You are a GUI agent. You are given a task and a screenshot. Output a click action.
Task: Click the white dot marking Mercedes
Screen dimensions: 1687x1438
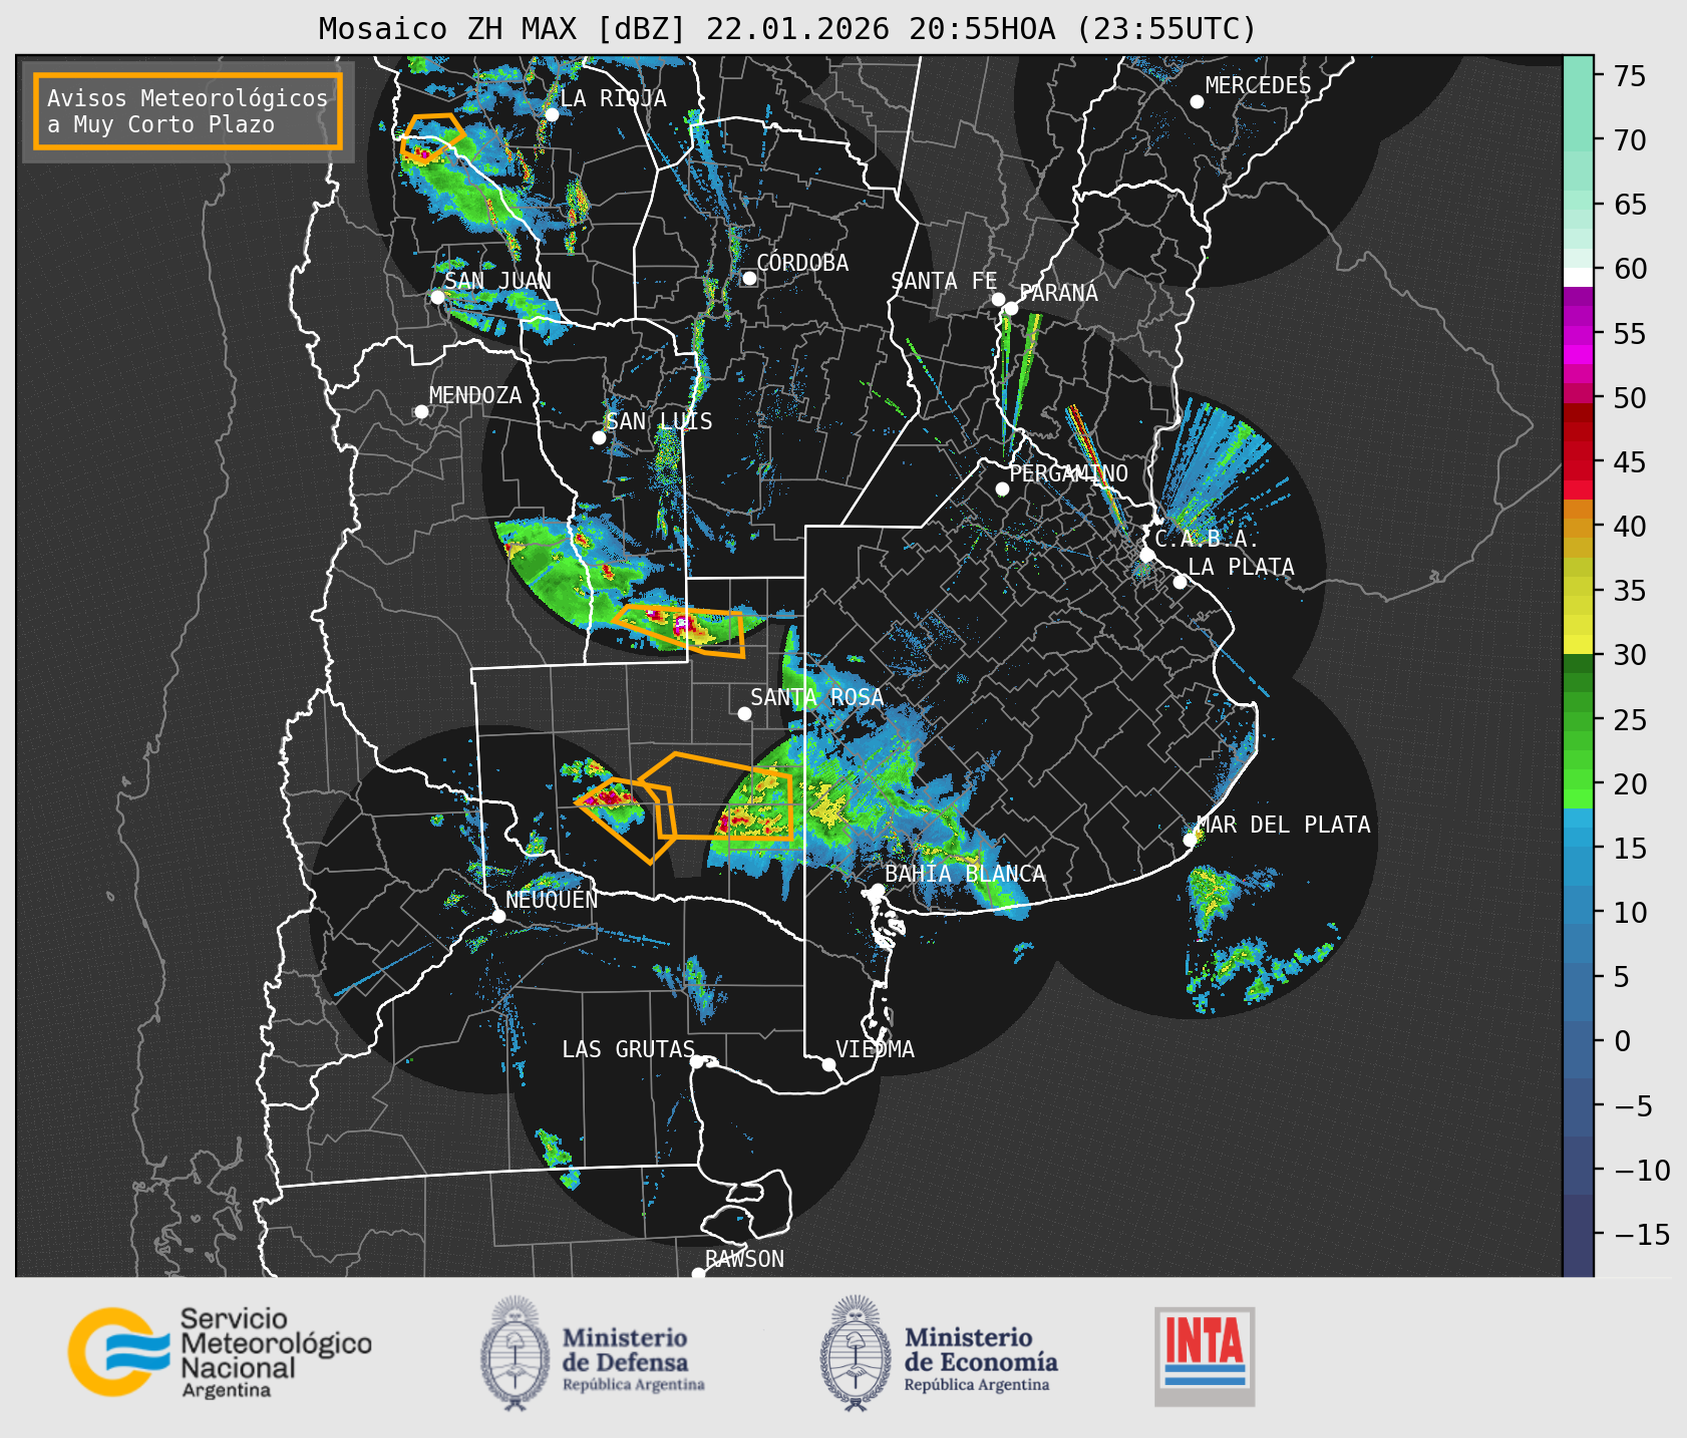click(1196, 102)
